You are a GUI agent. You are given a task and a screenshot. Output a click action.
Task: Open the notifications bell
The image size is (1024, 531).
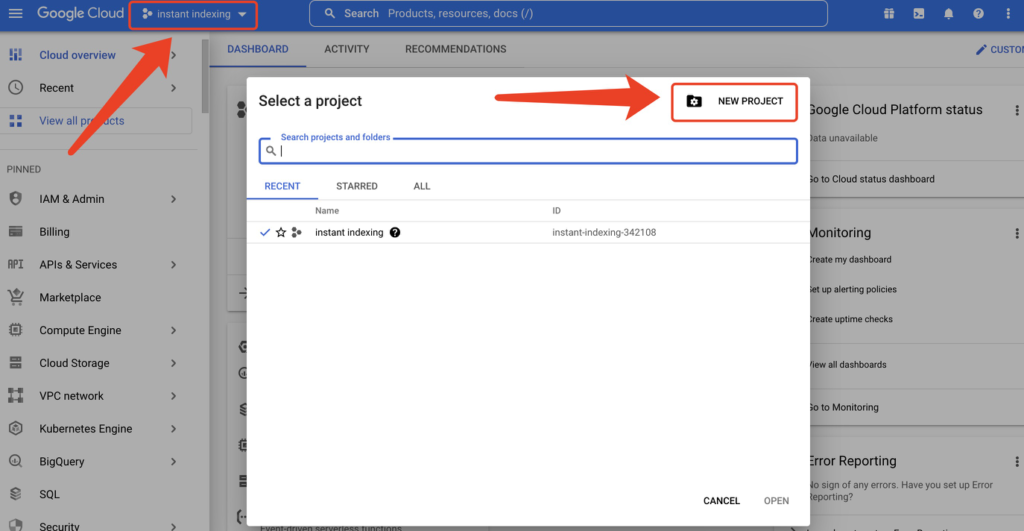click(x=948, y=14)
